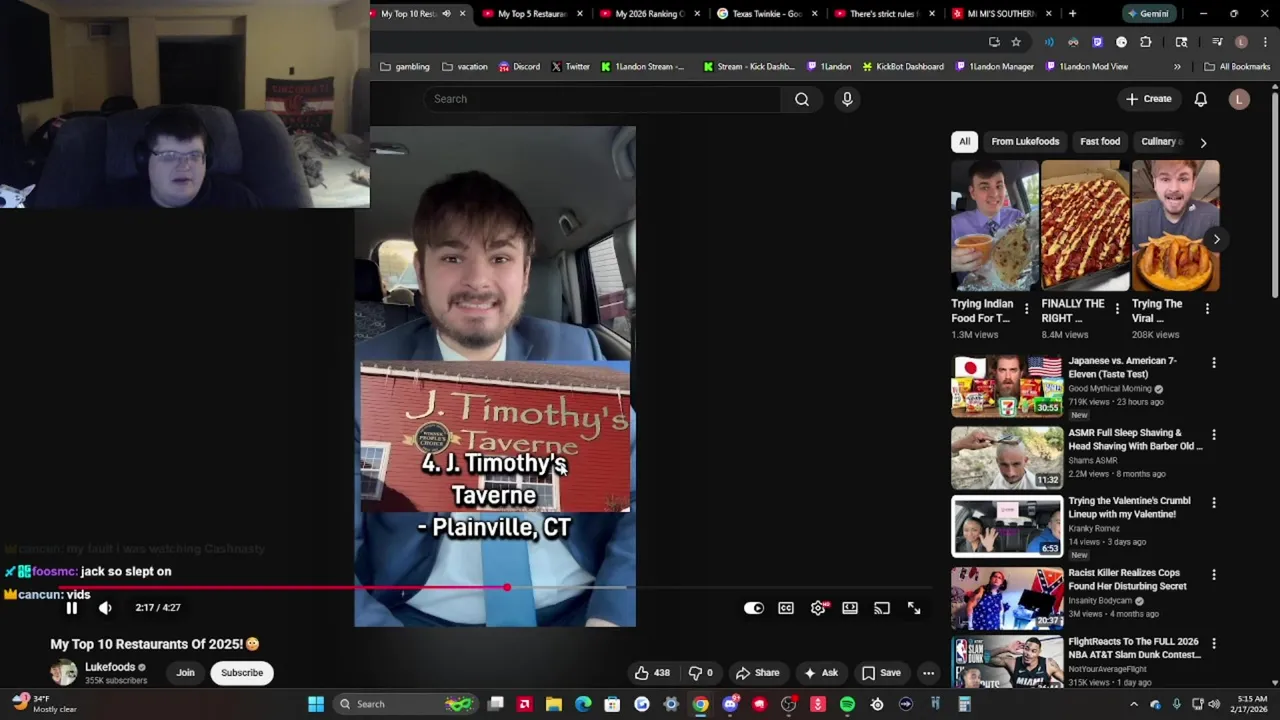The image size is (1280, 720).
Task: Join the Lukefoods channel membership
Action: [x=186, y=673]
